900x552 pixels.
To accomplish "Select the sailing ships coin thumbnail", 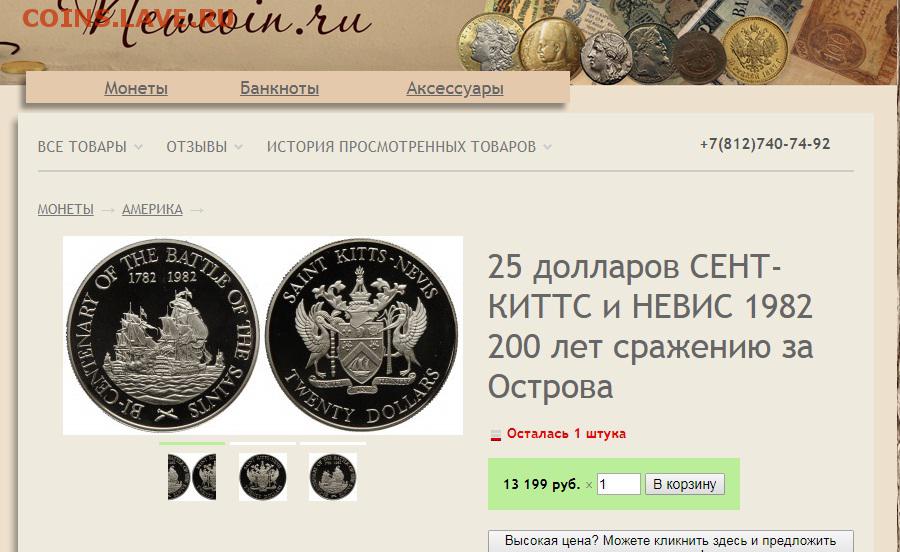I will coord(333,476).
